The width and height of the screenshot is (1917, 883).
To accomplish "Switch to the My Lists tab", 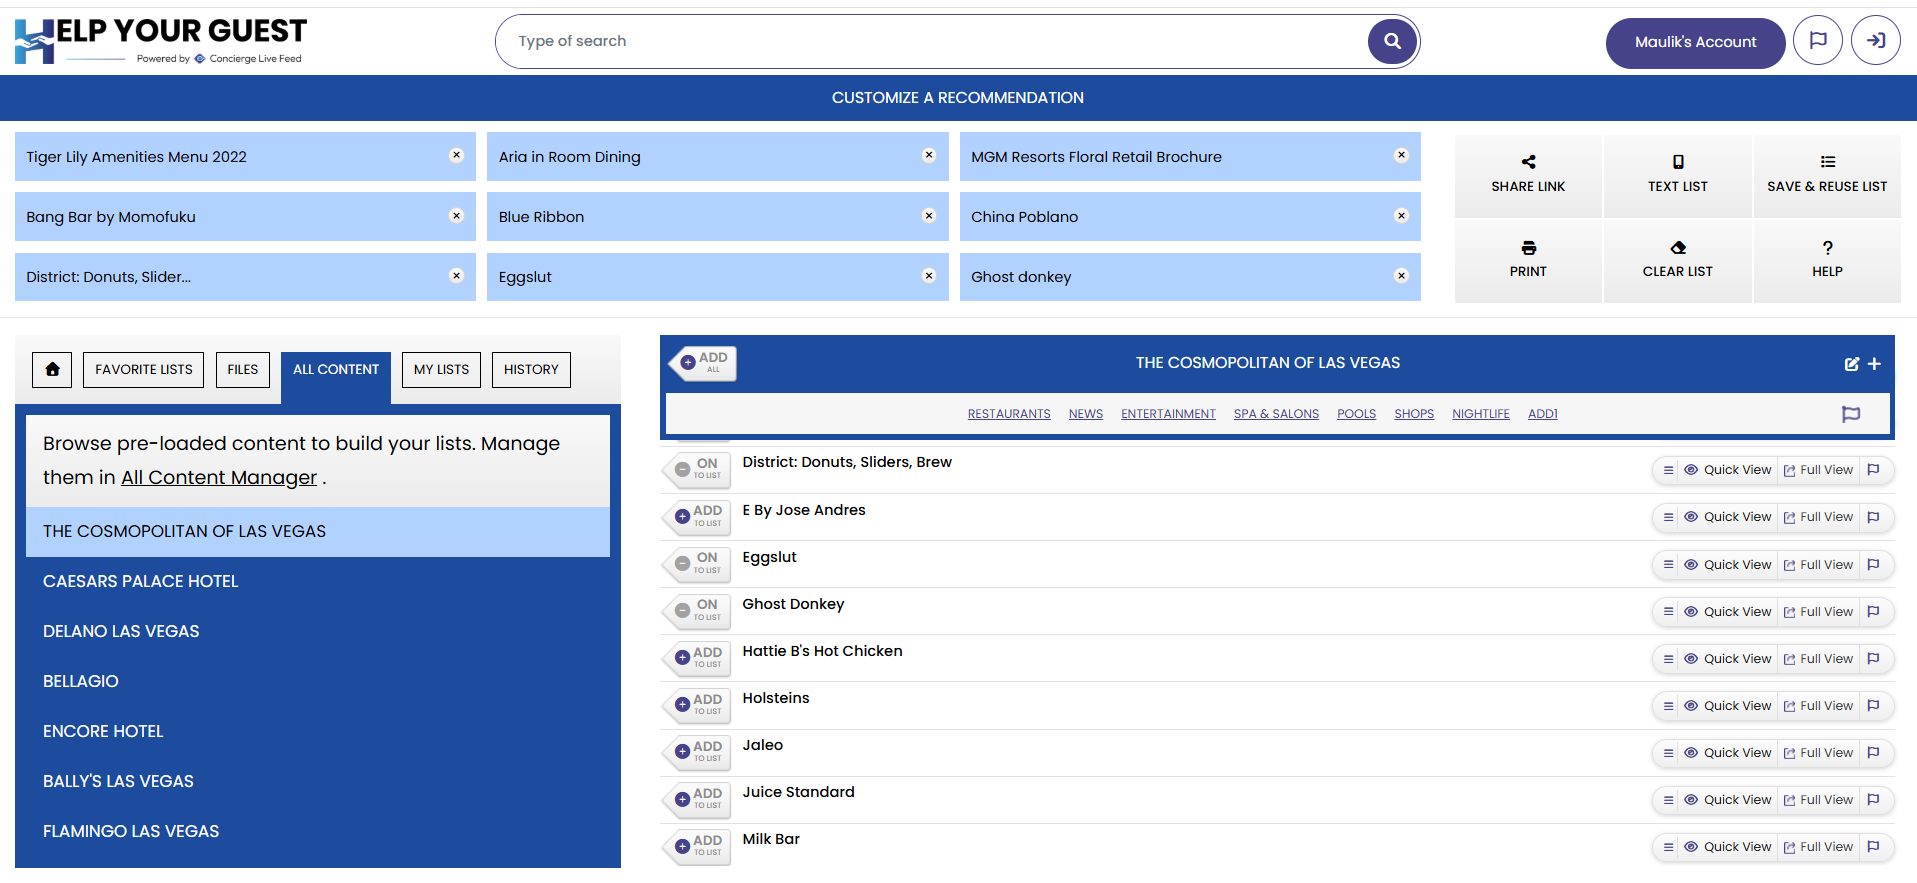I will (x=441, y=370).
